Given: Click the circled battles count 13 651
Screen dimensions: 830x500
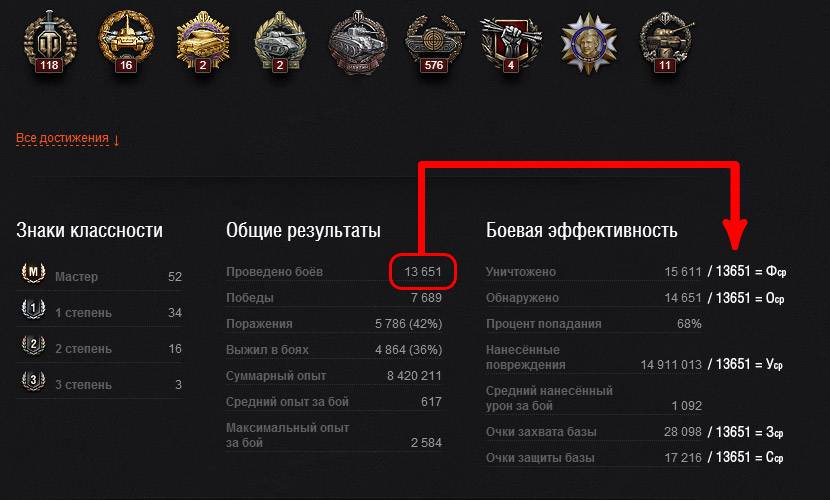Looking at the screenshot, I should tap(422, 271).
